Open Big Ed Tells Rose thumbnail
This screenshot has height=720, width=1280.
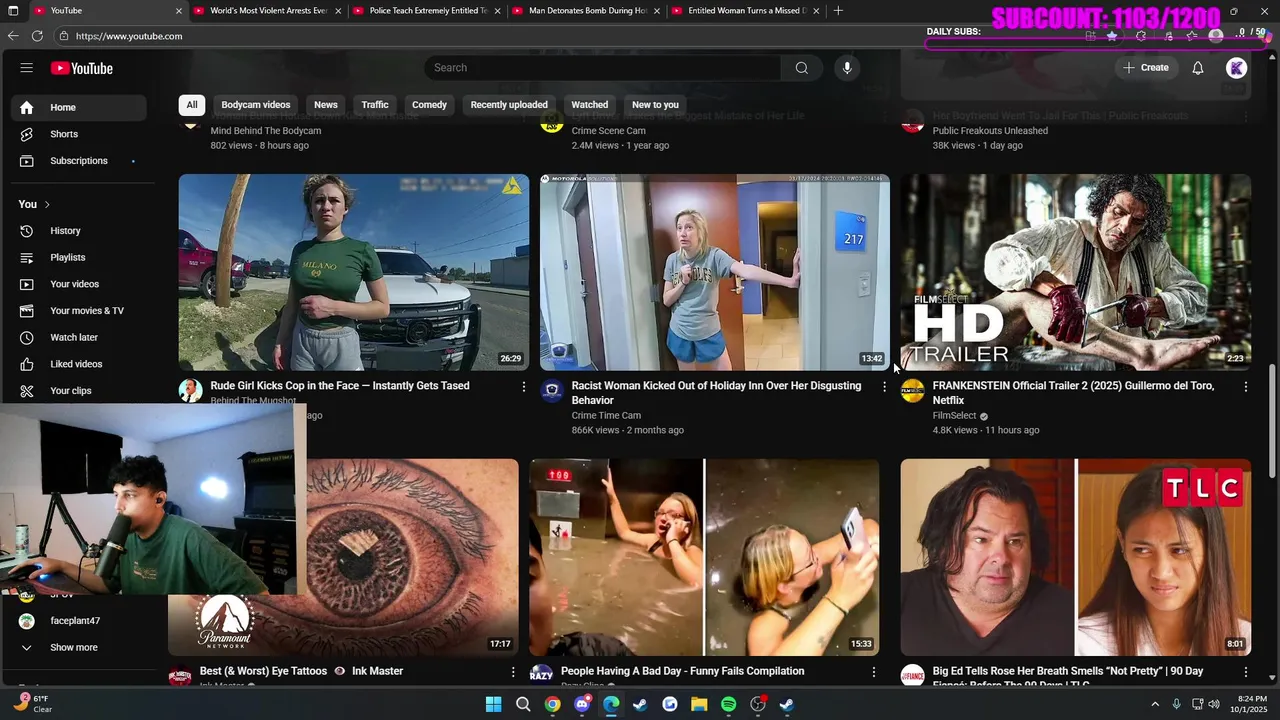click(x=1076, y=557)
